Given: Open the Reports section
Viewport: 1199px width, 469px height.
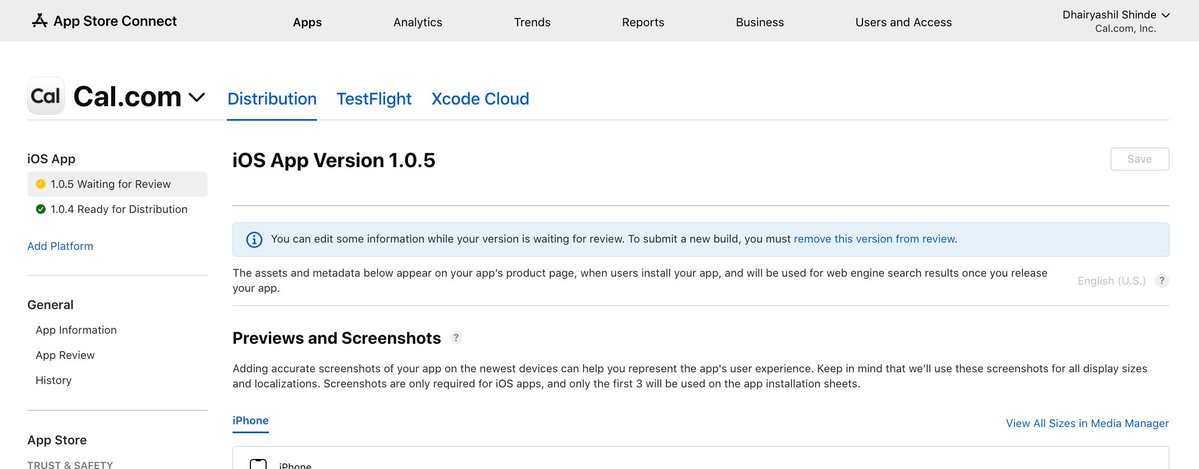Looking at the screenshot, I should [x=643, y=22].
